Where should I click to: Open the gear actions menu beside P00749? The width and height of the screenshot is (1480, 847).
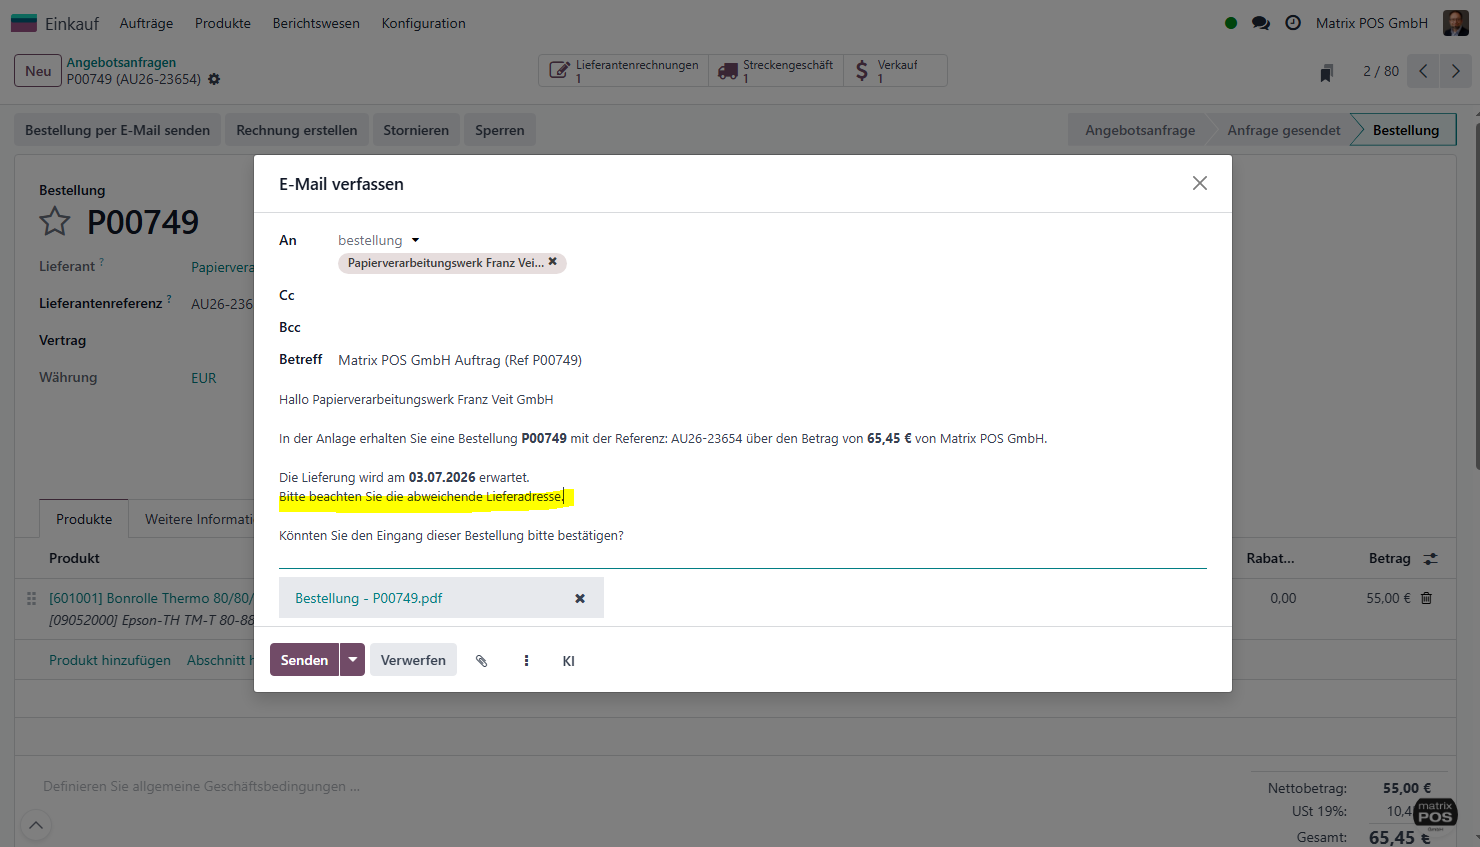tap(214, 79)
